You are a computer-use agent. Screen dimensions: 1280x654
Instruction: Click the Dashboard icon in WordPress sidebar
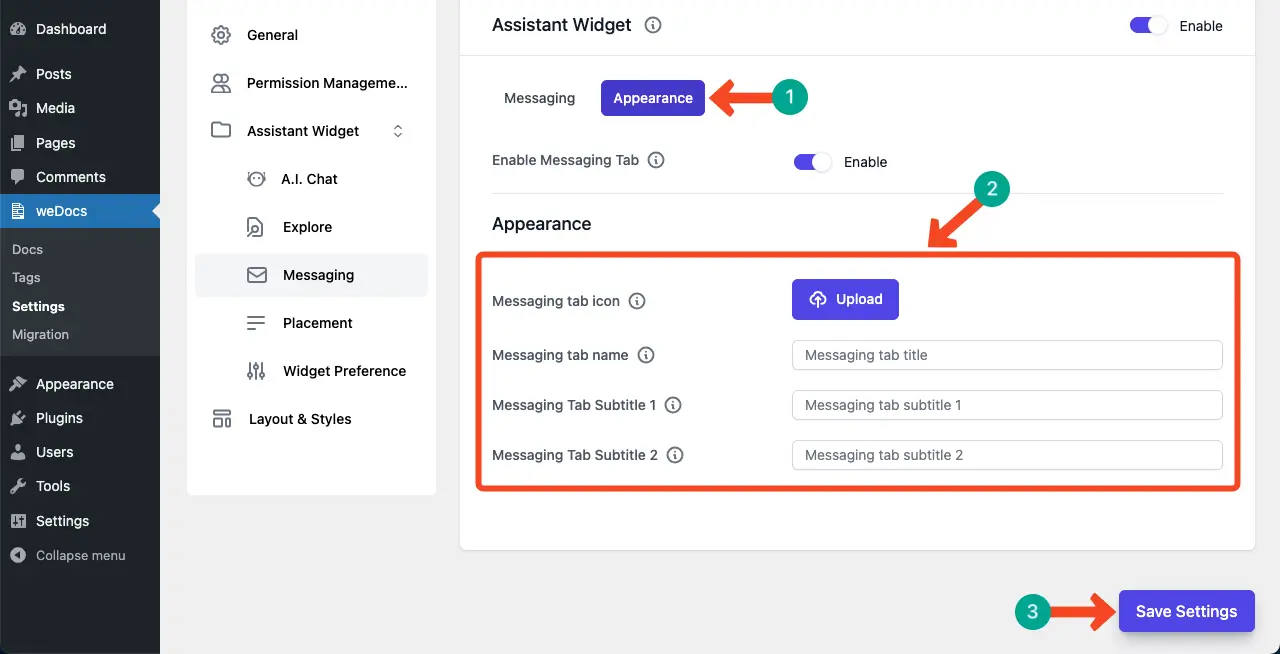18,29
